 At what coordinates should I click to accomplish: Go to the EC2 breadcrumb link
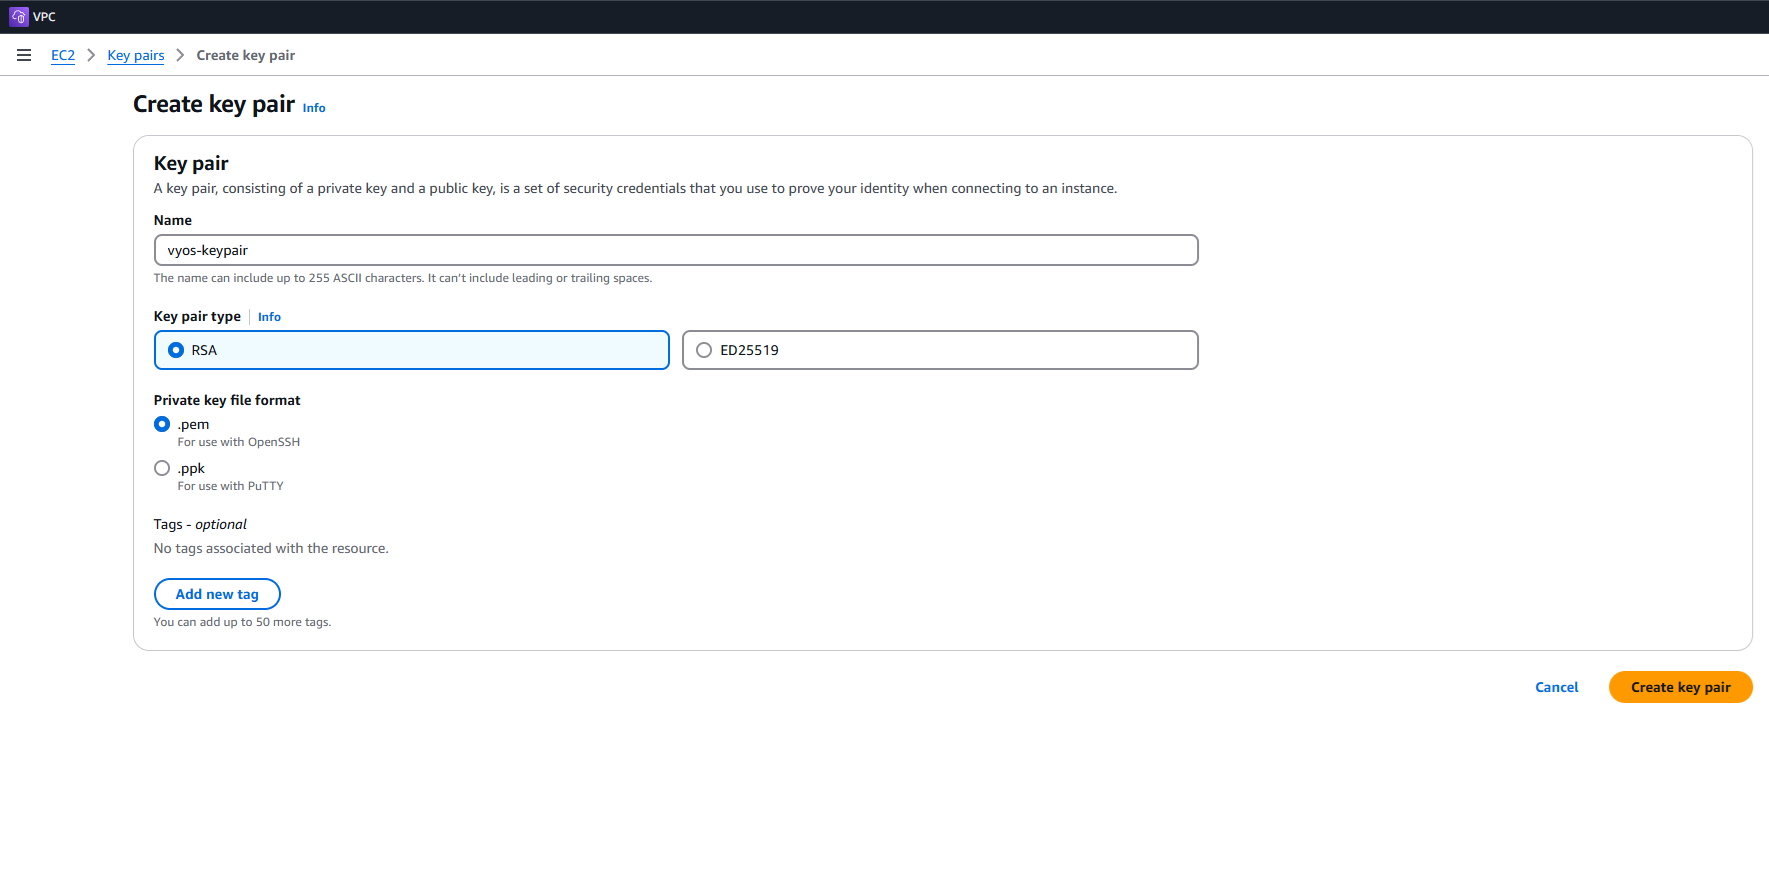[x=63, y=56]
